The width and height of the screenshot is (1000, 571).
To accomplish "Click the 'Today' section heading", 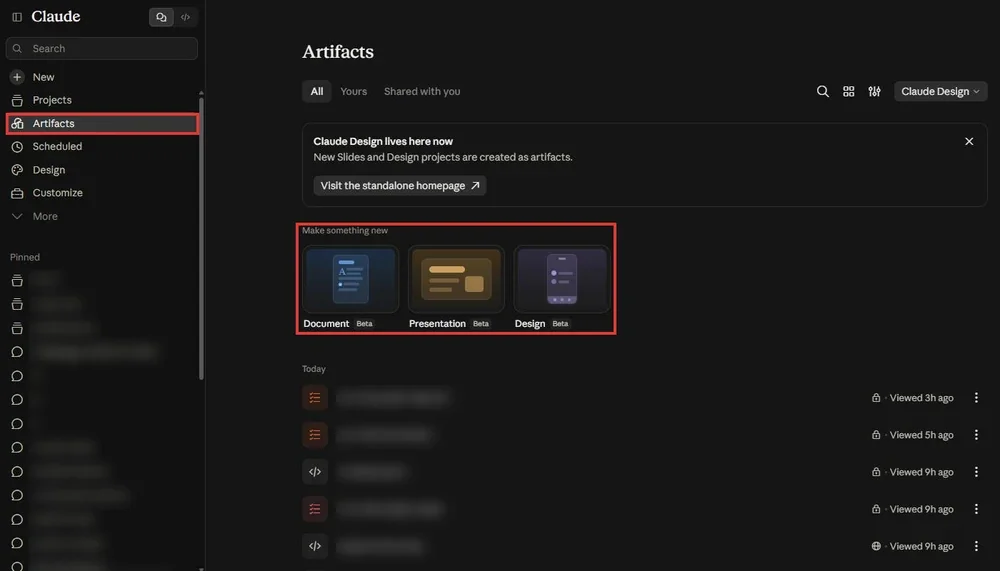I will click(314, 369).
